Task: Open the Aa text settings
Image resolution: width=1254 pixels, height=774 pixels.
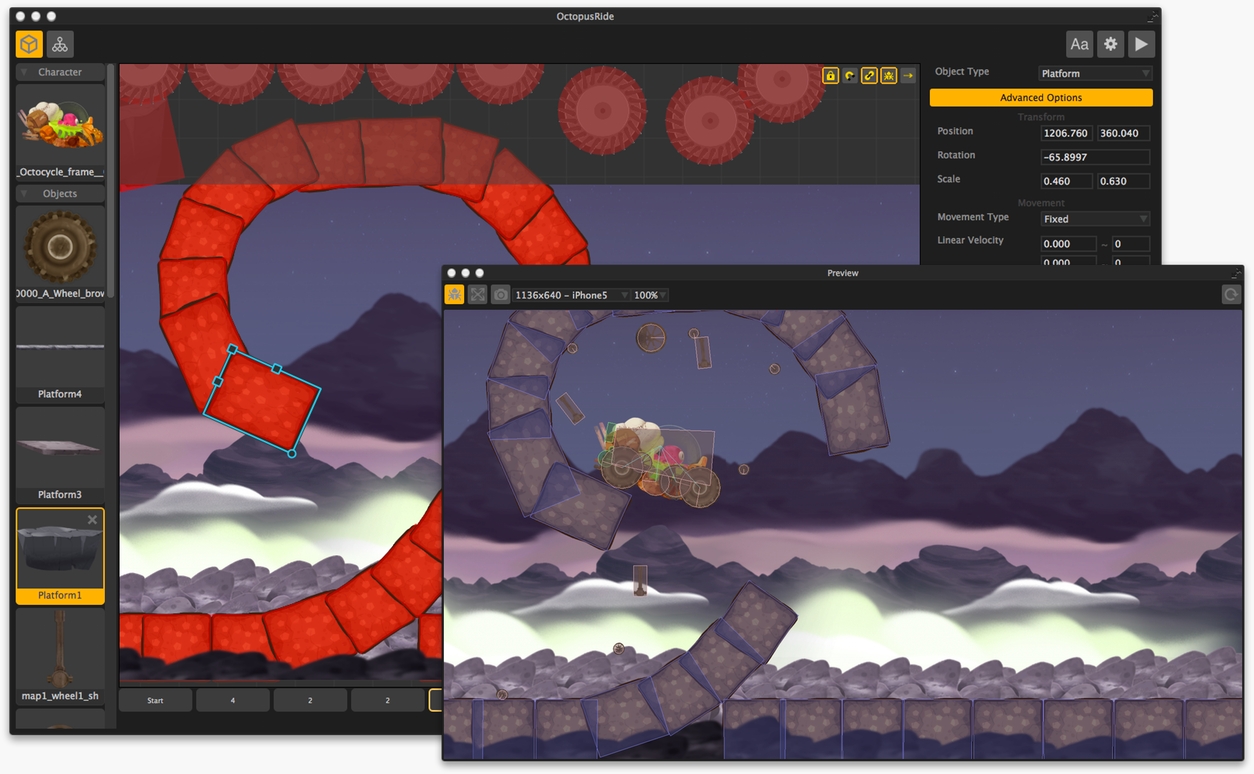Action: pyautogui.click(x=1079, y=44)
